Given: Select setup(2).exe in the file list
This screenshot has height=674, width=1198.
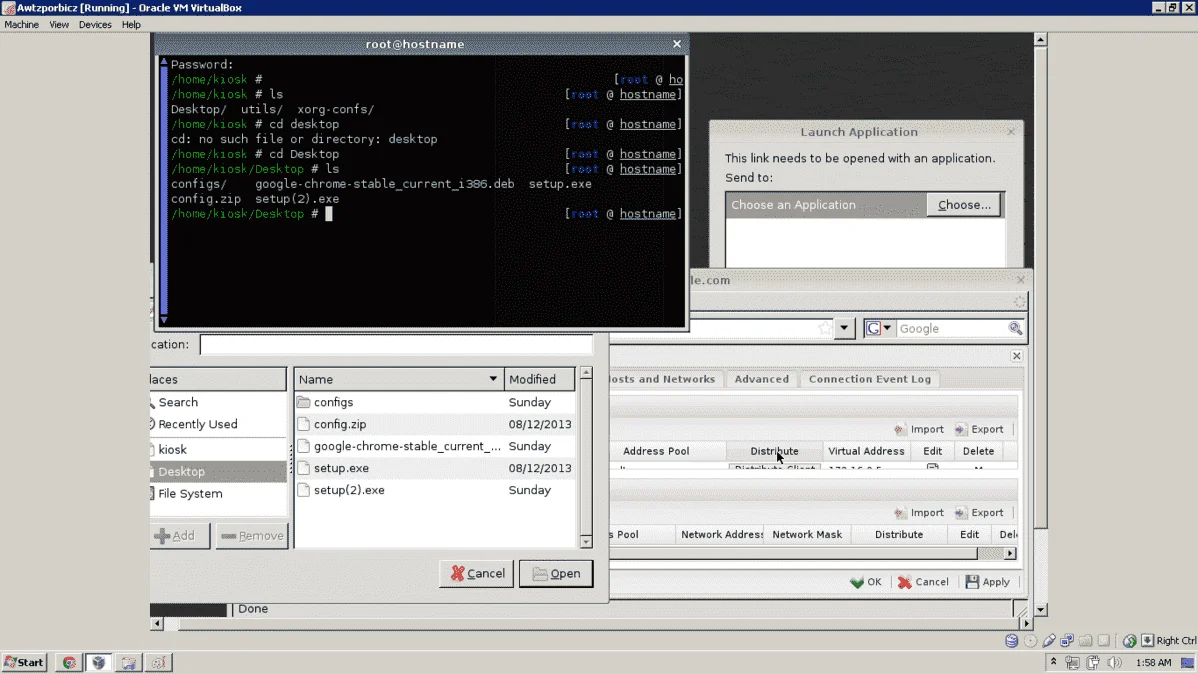Looking at the screenshot, I should (x=435, y=491).
